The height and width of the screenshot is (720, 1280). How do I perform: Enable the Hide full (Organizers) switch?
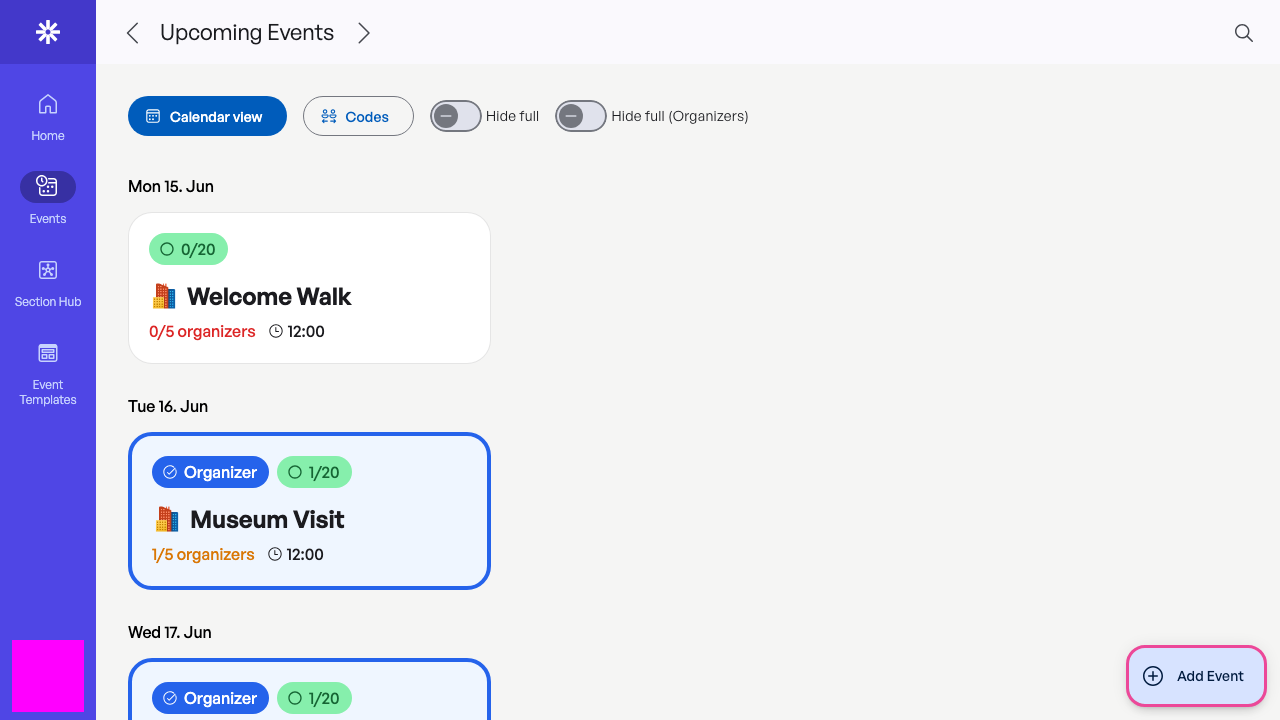(x=581, y=116)
